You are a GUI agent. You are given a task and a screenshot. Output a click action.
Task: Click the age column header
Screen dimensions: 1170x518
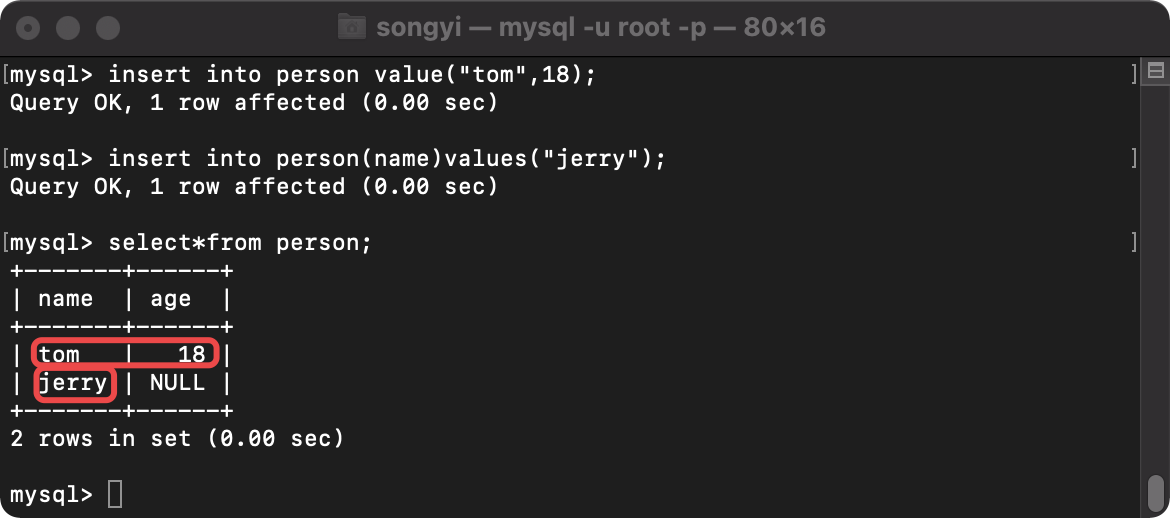click(171, 299)
